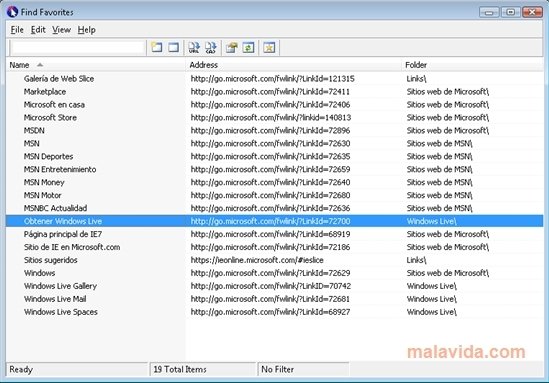
Task: Maximize the Find Favorites window
Action: [x=510, y=12]
